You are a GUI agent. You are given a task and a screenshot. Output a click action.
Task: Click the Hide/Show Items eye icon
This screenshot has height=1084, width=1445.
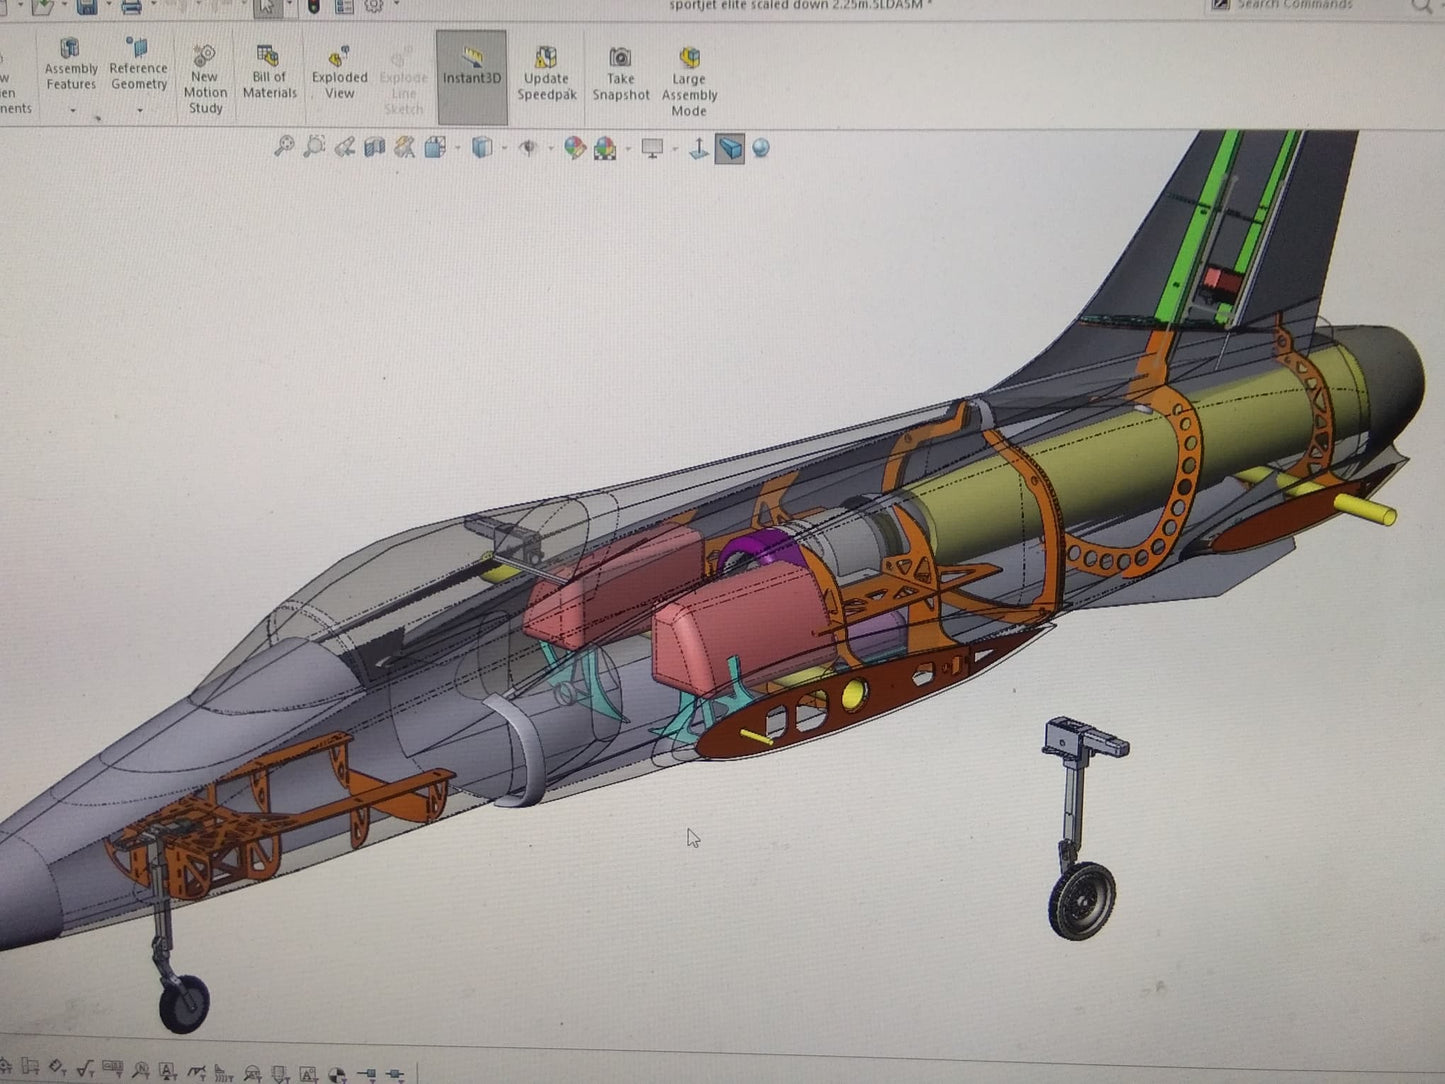528,148
